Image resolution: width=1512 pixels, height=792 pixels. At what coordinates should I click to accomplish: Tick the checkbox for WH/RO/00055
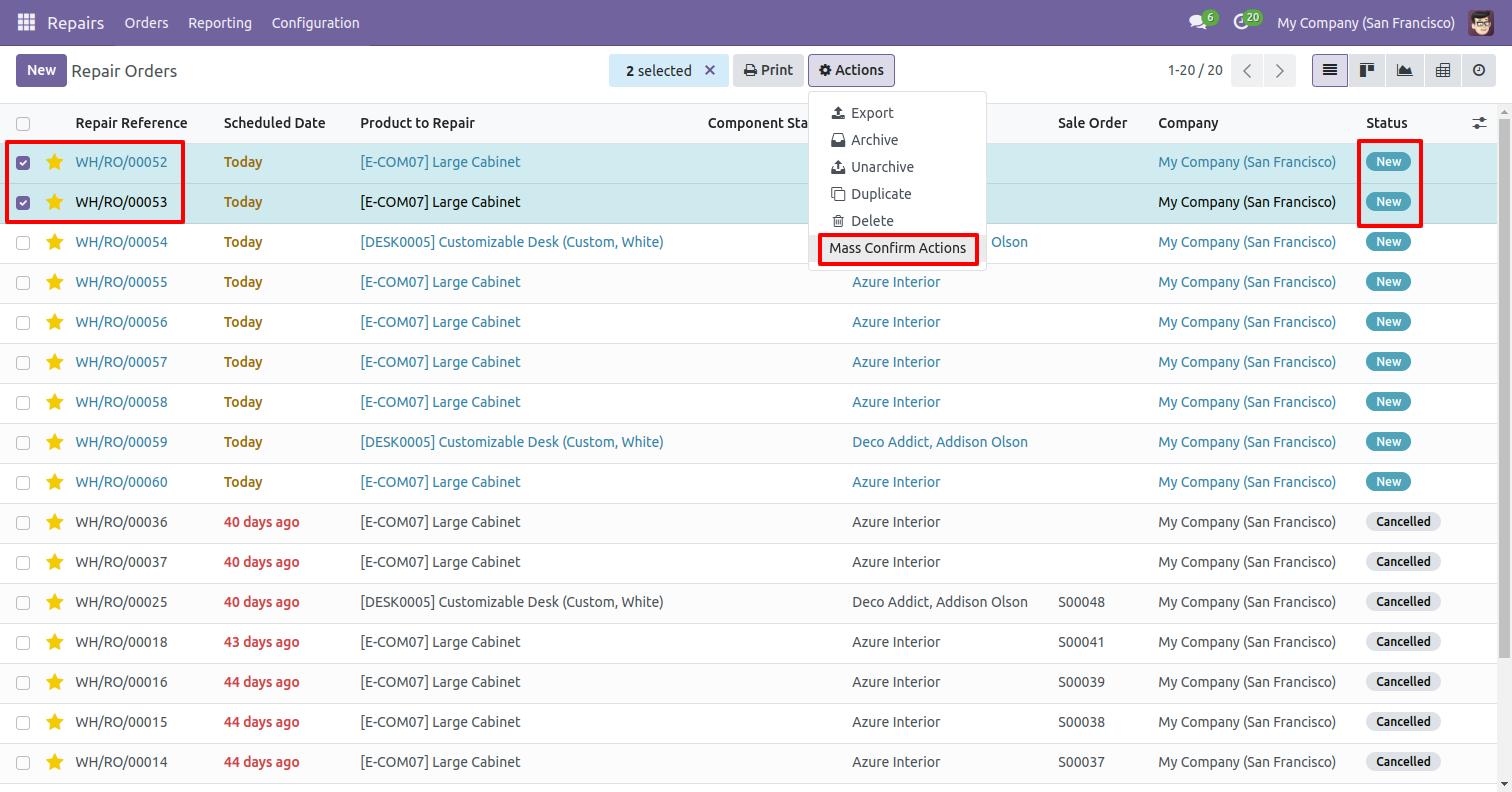[23, 282]
